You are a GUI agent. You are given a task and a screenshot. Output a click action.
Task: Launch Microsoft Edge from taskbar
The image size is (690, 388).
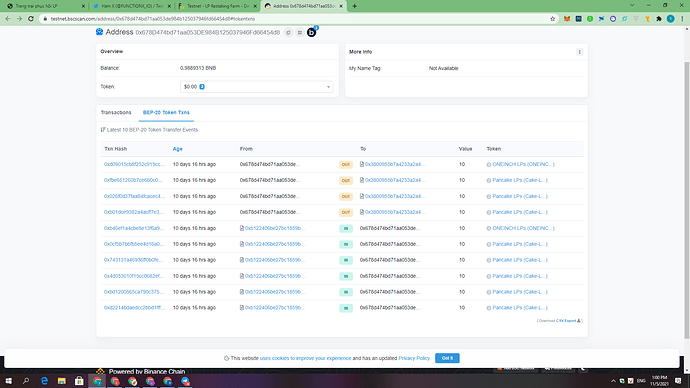point(44,381)
